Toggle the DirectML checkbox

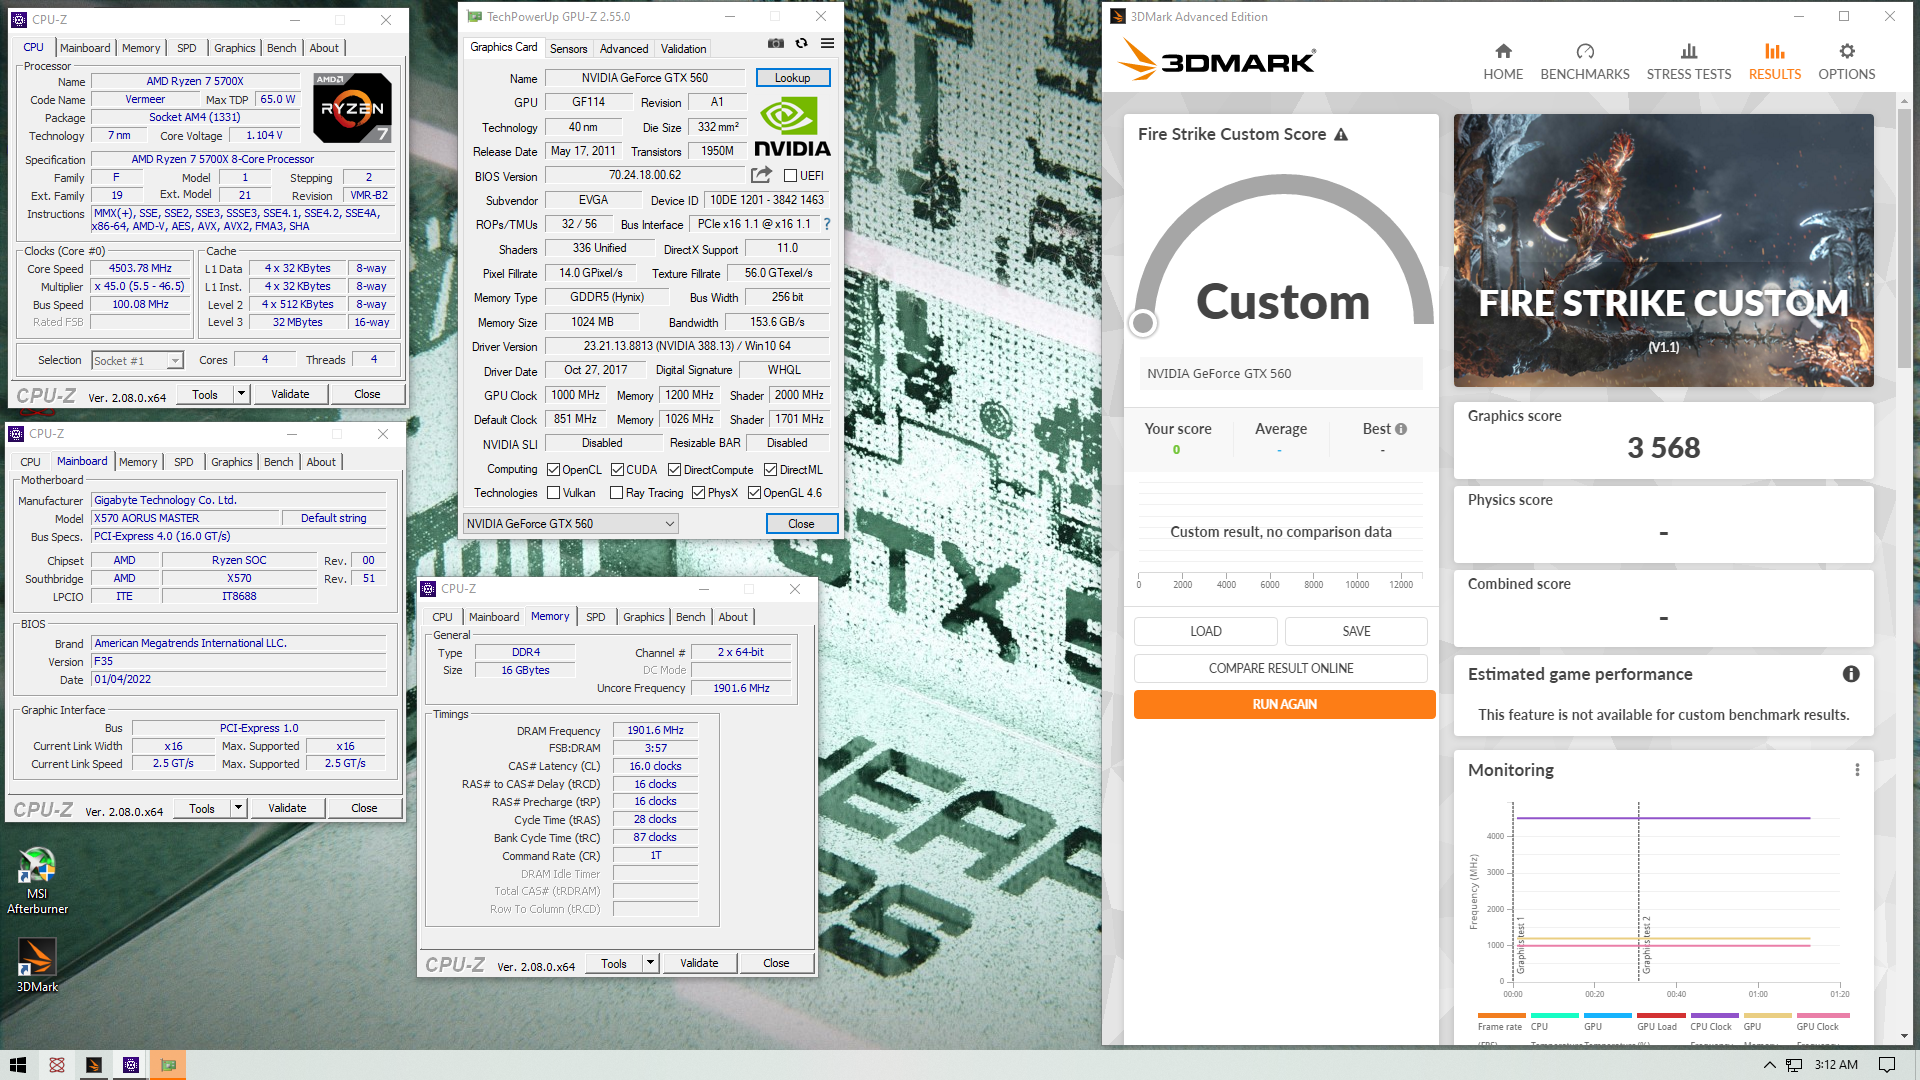[x=770, y=470]
